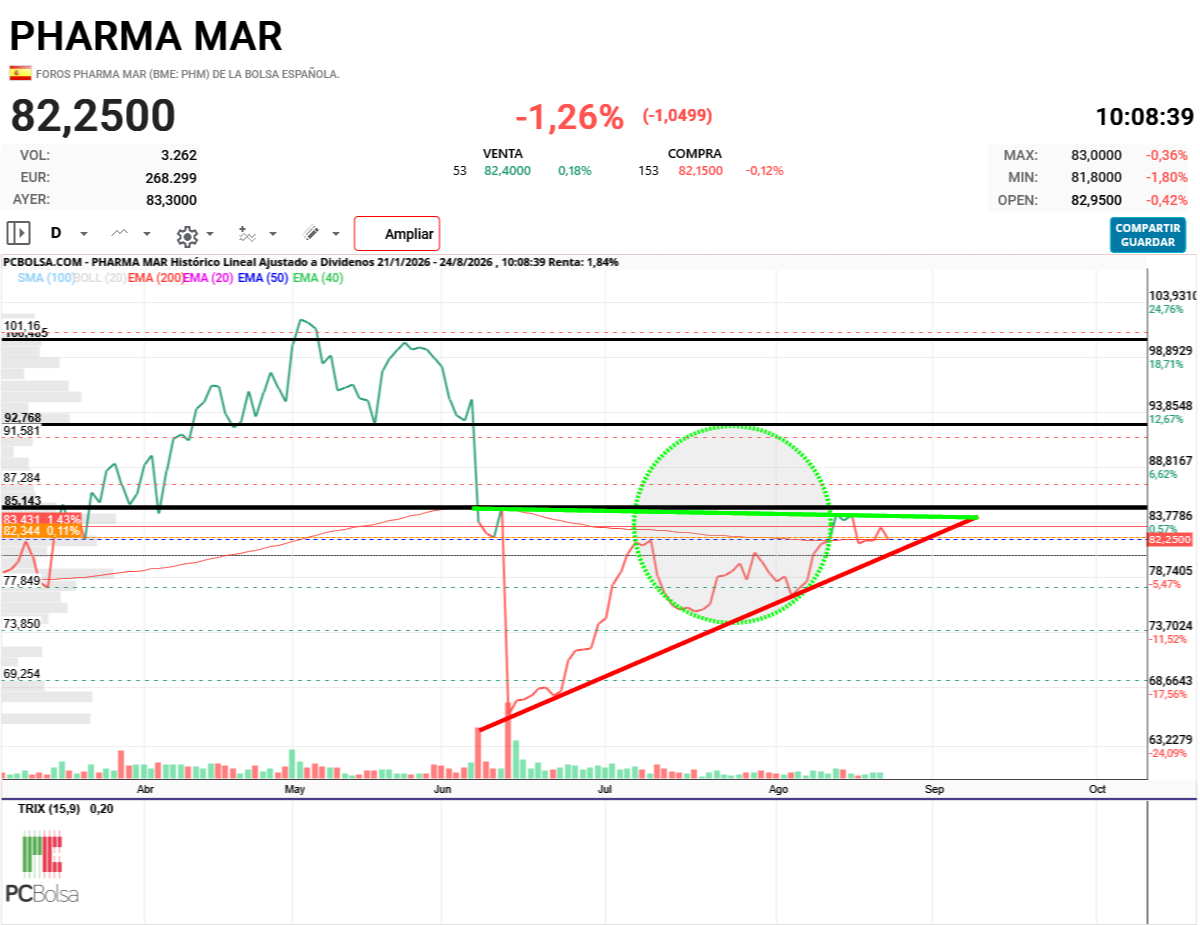Expand the timeframe dropdown arrow
Viewport: 1200px width, 925px height.
coord(84,234)
